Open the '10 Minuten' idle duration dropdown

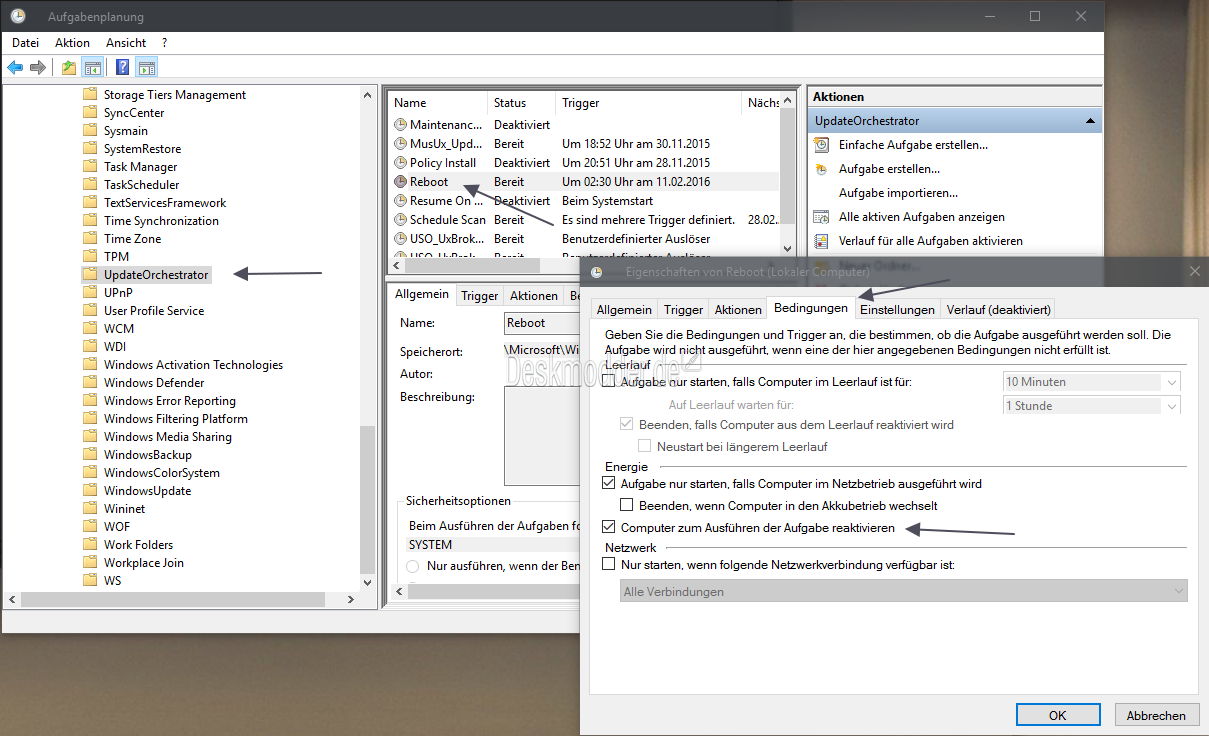click(1091, 382)
